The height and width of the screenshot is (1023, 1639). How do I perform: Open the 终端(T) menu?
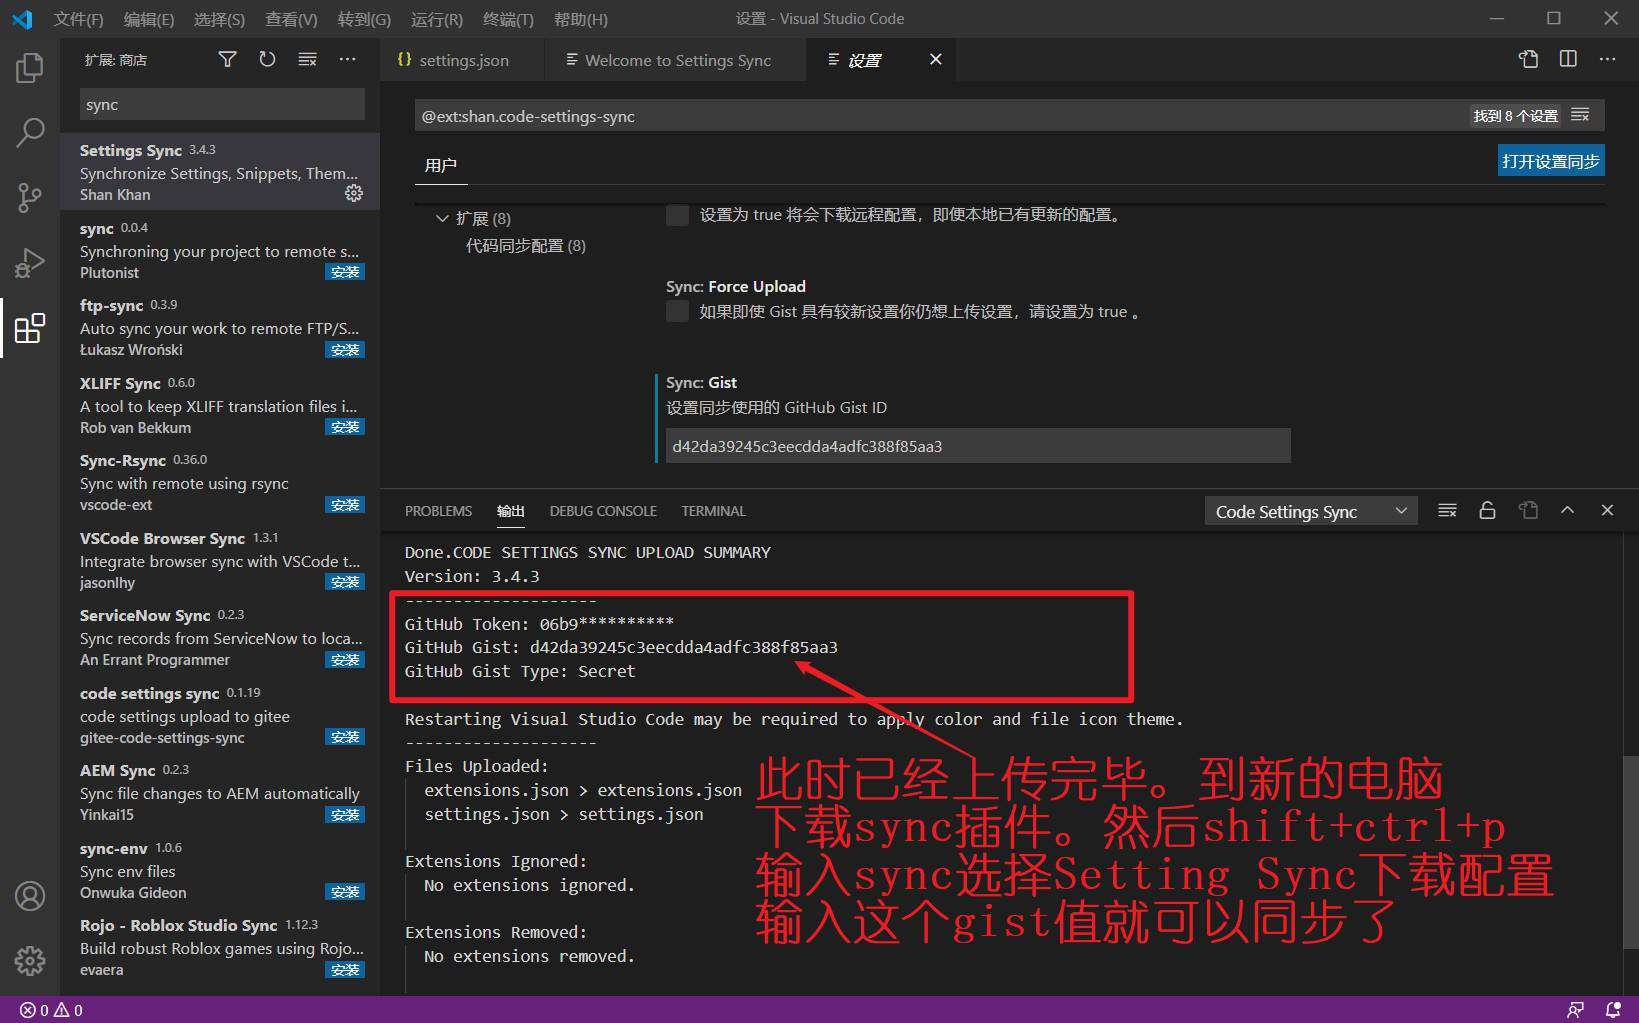(x=508, y=19)
